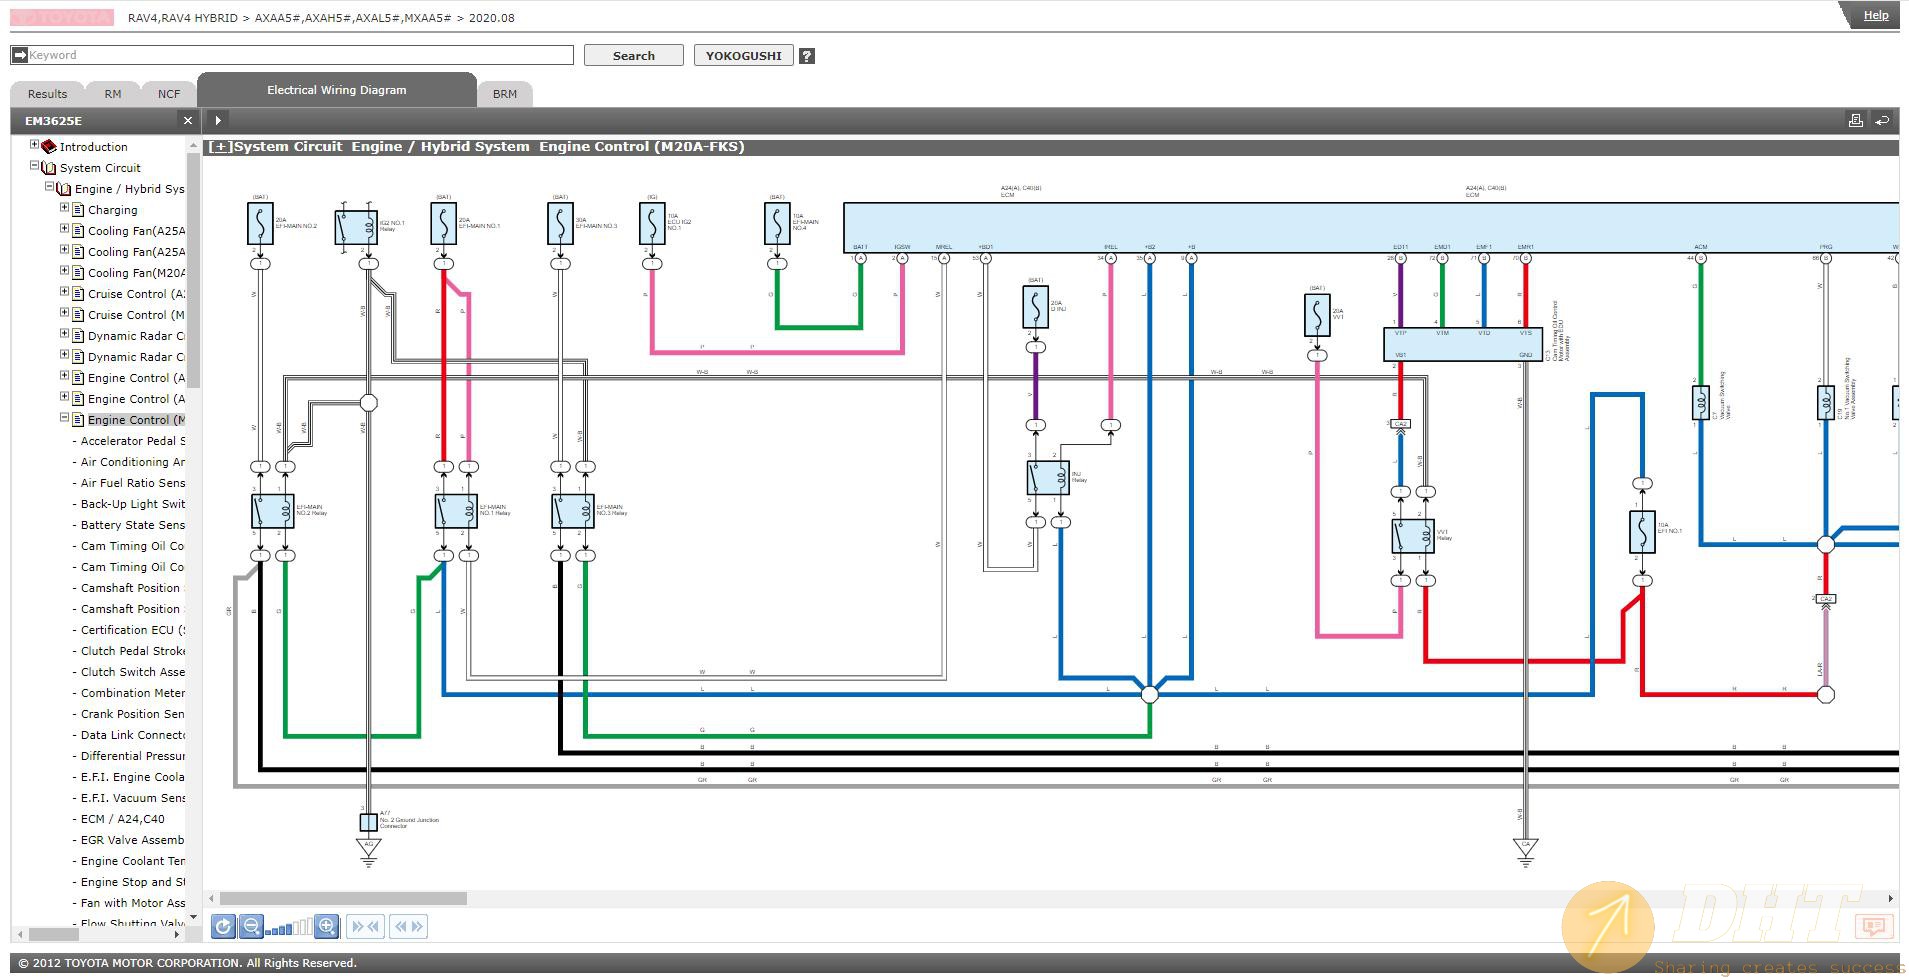Switch to the RM tab
The width and height of the screenshot is (1909, 980).
click(x=113, y=94)
